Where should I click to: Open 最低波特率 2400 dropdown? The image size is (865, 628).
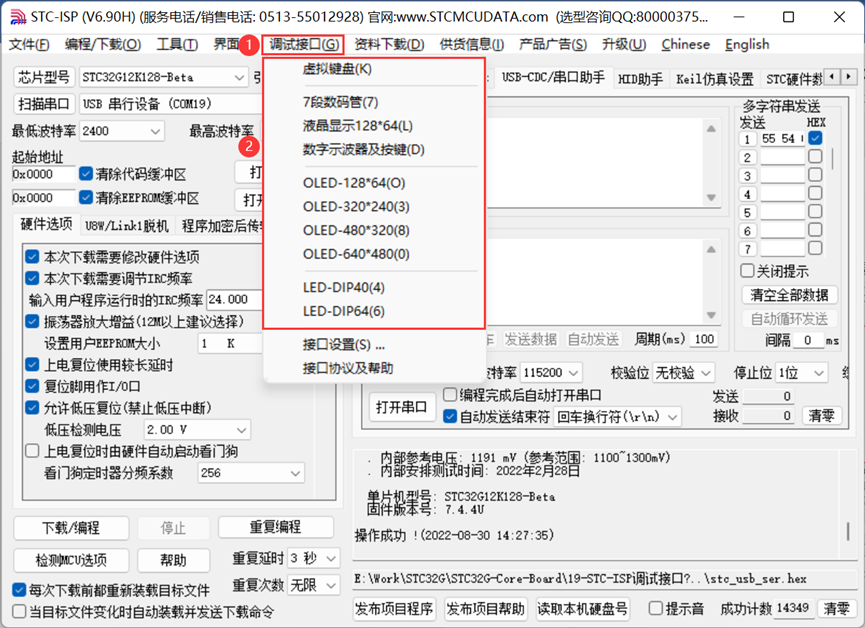(122, 131)
